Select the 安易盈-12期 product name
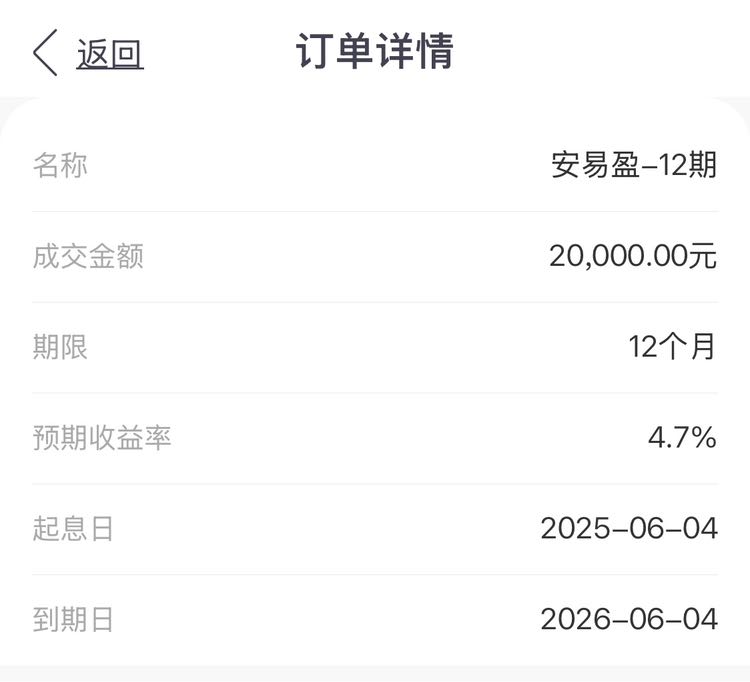This screenshot has width=750, height=682. point(634,165)
